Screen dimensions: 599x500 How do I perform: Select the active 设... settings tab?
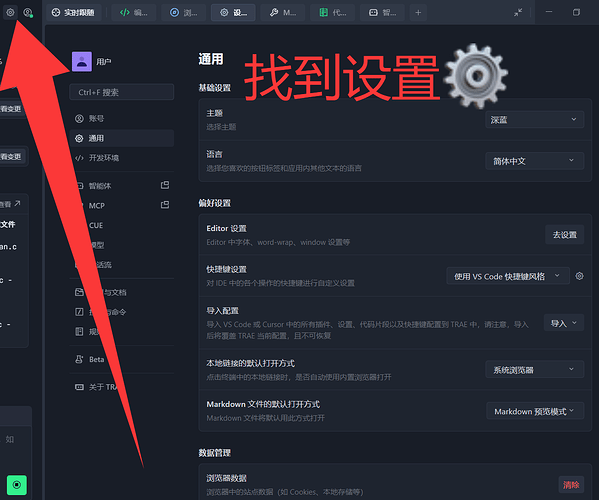pyautogui.click(x=233, y=13)
